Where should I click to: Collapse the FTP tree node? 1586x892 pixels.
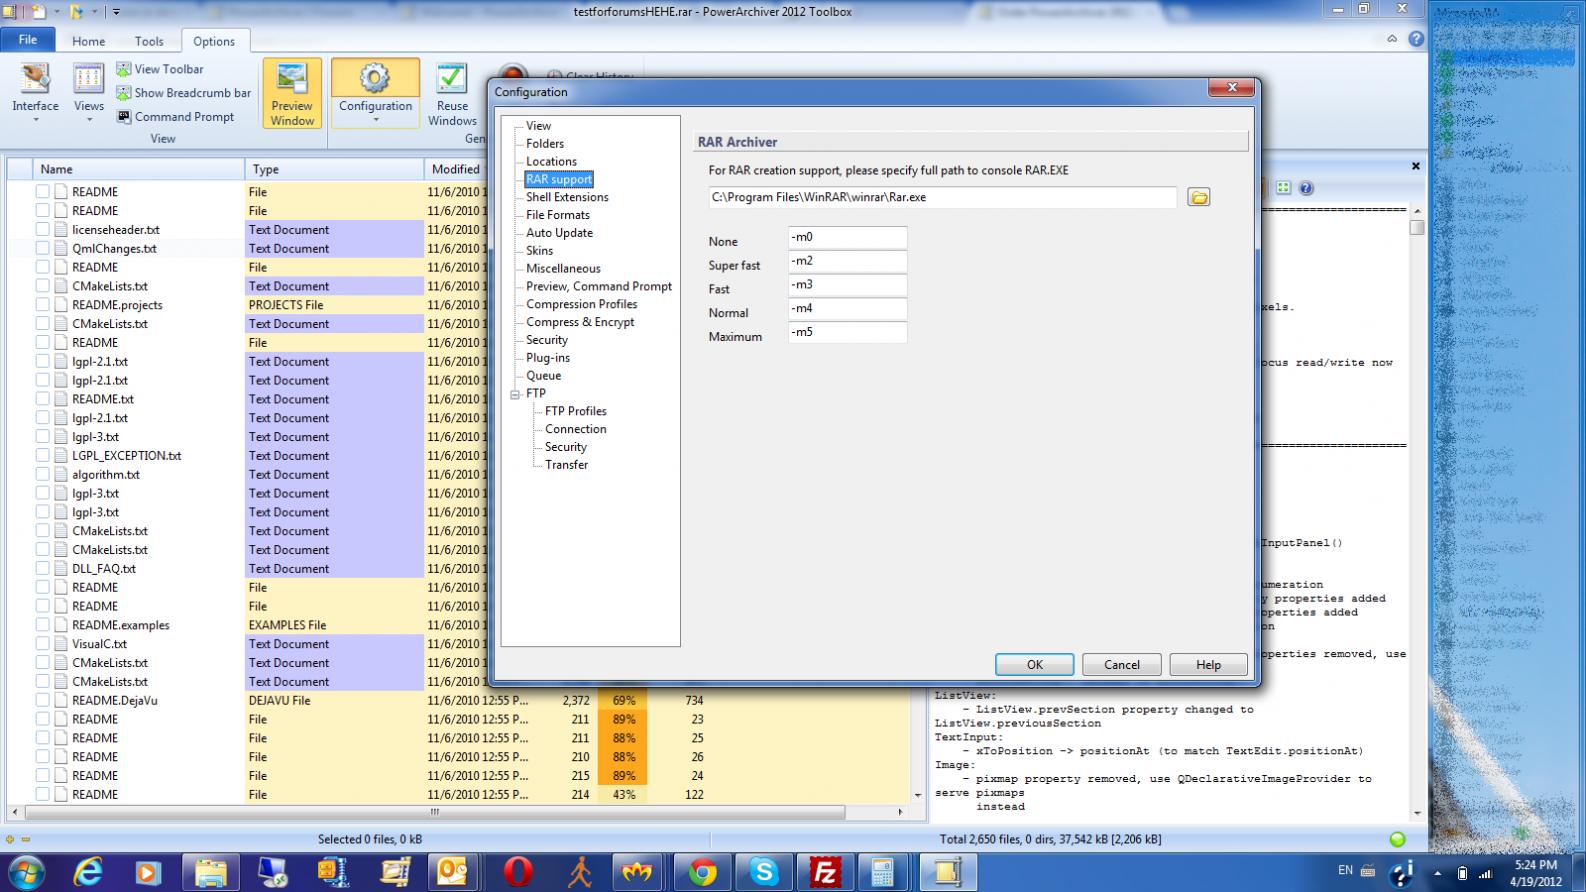coord(515,394)
